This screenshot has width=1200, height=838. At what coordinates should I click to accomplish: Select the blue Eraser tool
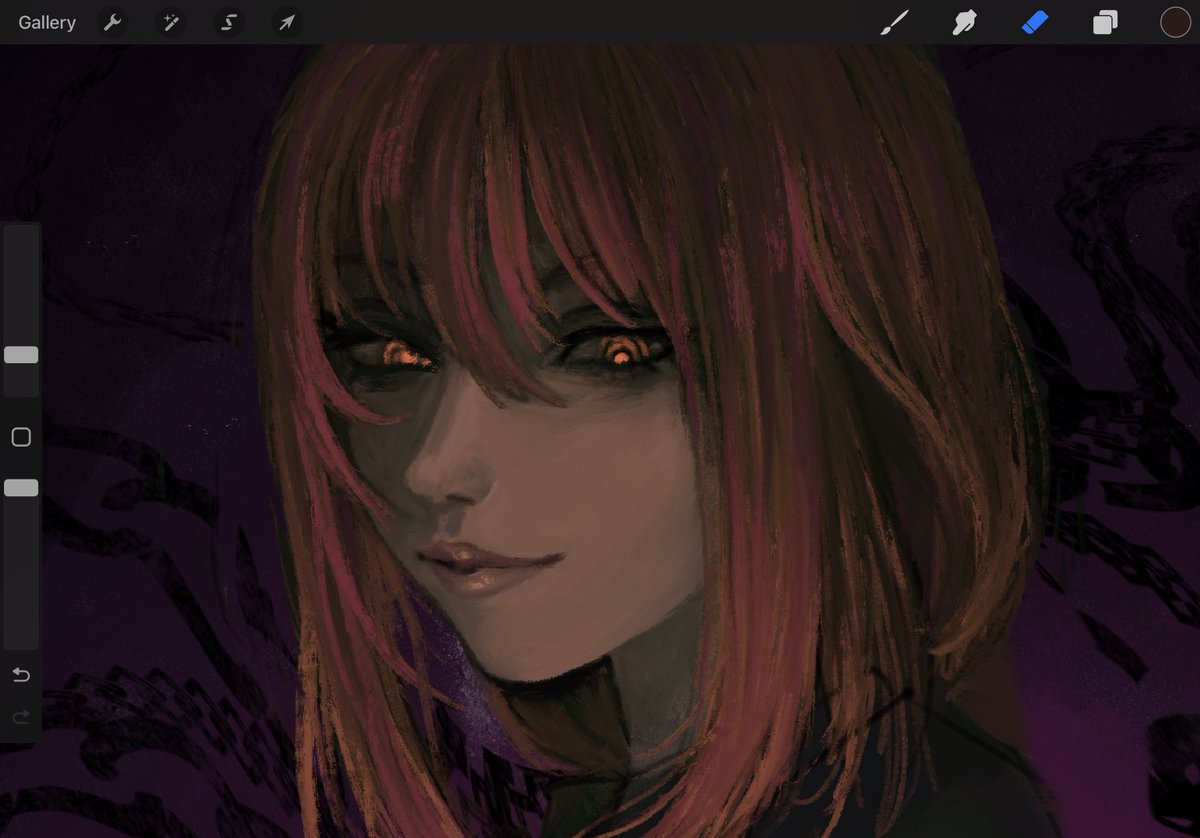point(1035,22)
